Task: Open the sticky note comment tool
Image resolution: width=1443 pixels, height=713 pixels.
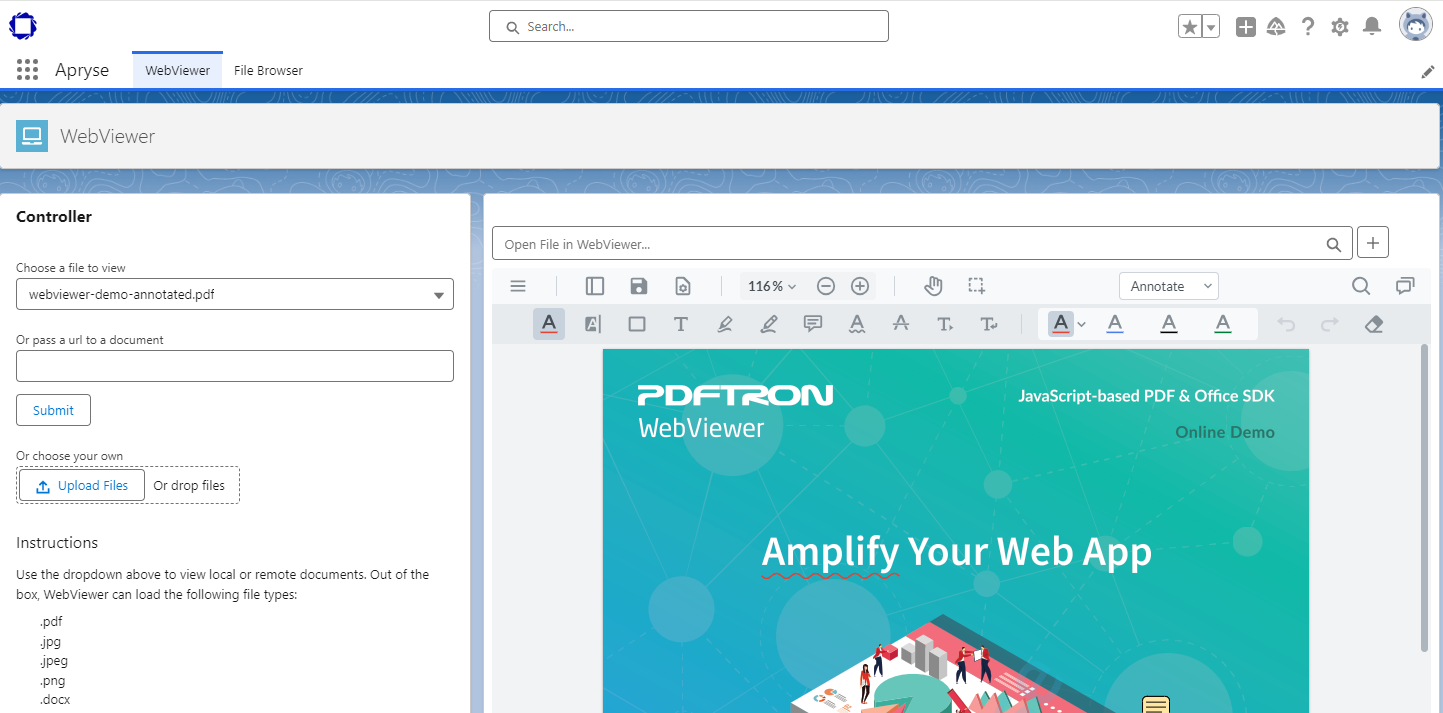Action: [x=812, y=323]
